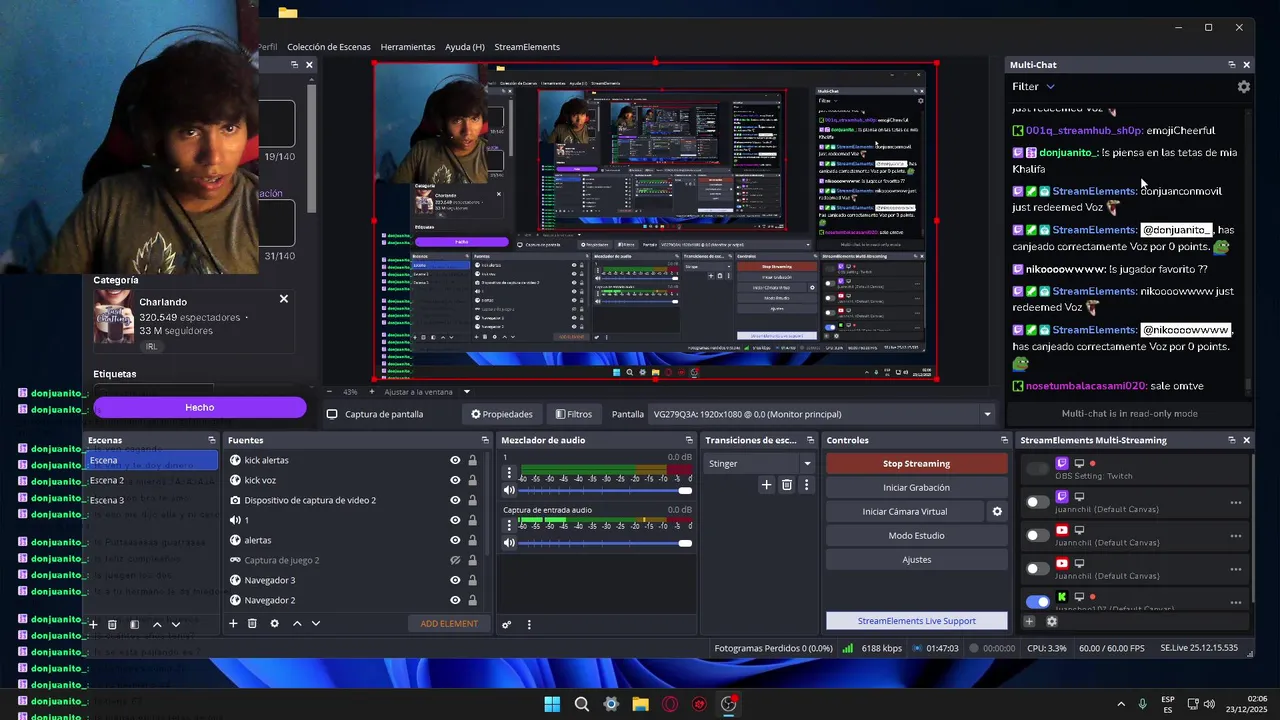Open options for Twitch juannchil output
This screenshot has width=1280, height=720.
coord(1236,503)
